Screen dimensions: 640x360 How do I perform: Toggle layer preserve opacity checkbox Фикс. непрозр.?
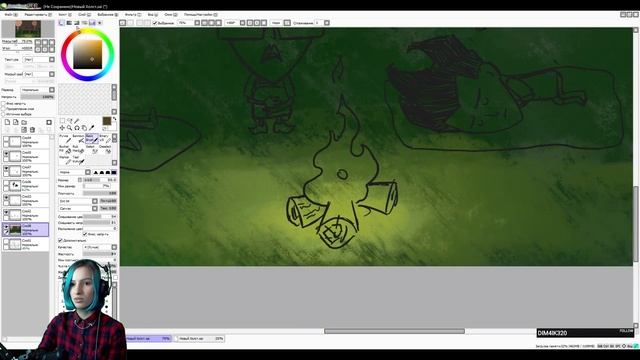tap(3, 104)
